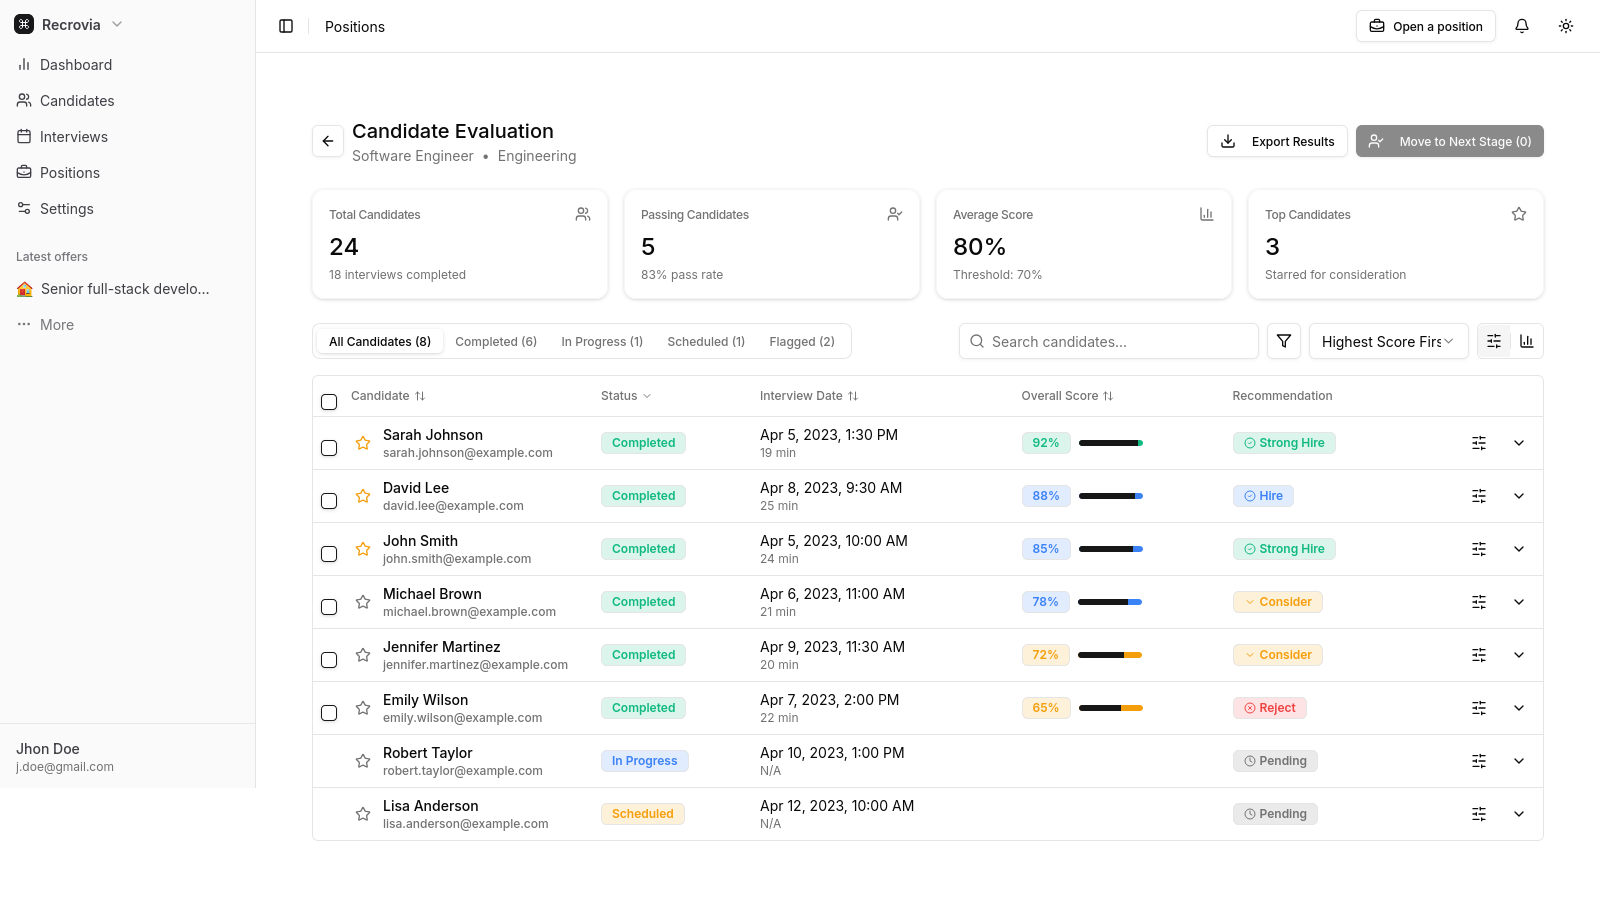Switch to chart view icon
1600x905 pixels.
[1527, 341]
